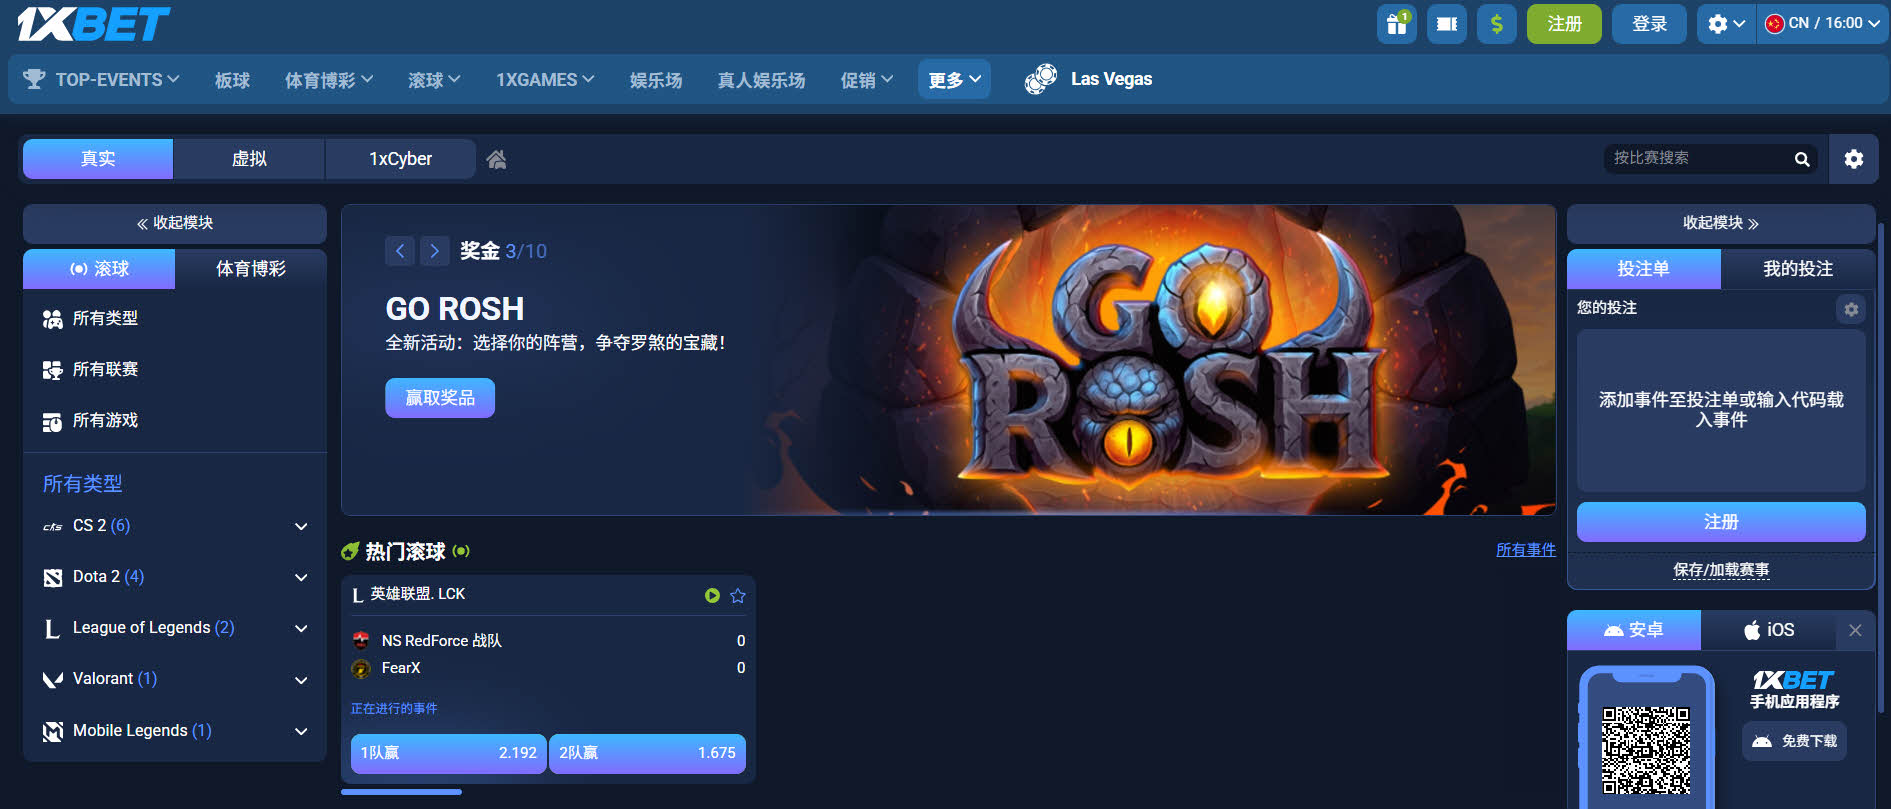1891x809 pixels.
Task: Expand the Dota 2 (4) row chevron
Action: [x=301, y=577]
